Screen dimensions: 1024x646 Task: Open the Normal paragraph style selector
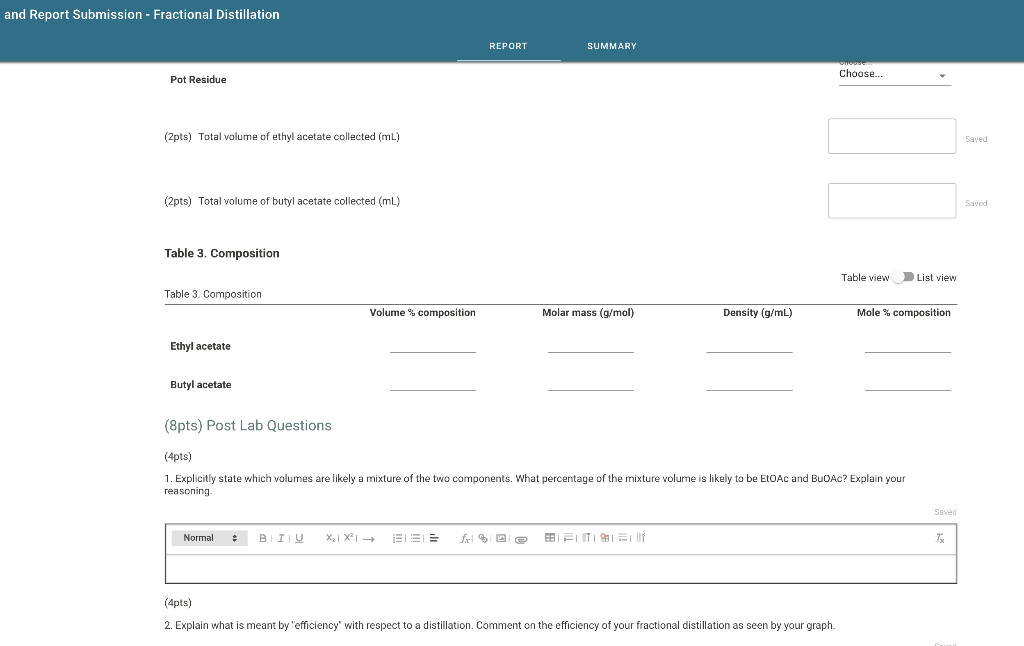[209, 538]
